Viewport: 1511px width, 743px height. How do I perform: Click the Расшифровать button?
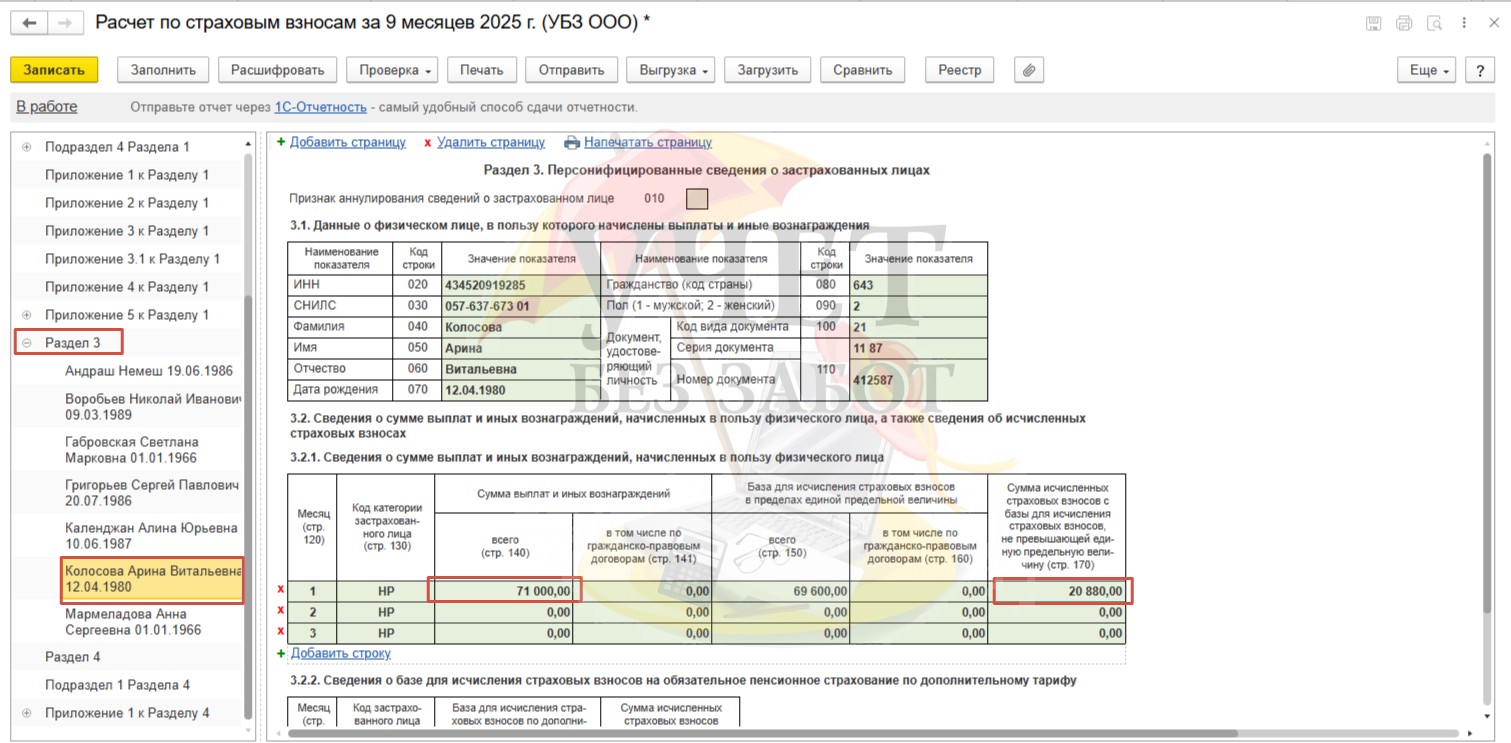277,70
